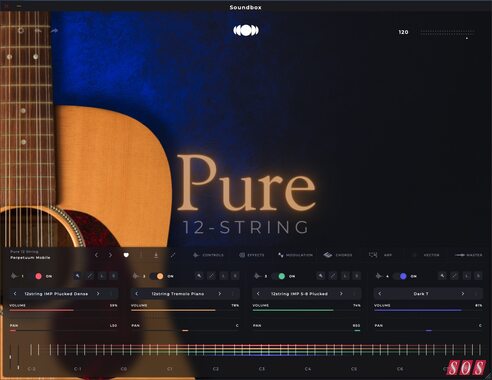
Task: Adjust layer 3 green volume slider
Action: tap(306, 310)
